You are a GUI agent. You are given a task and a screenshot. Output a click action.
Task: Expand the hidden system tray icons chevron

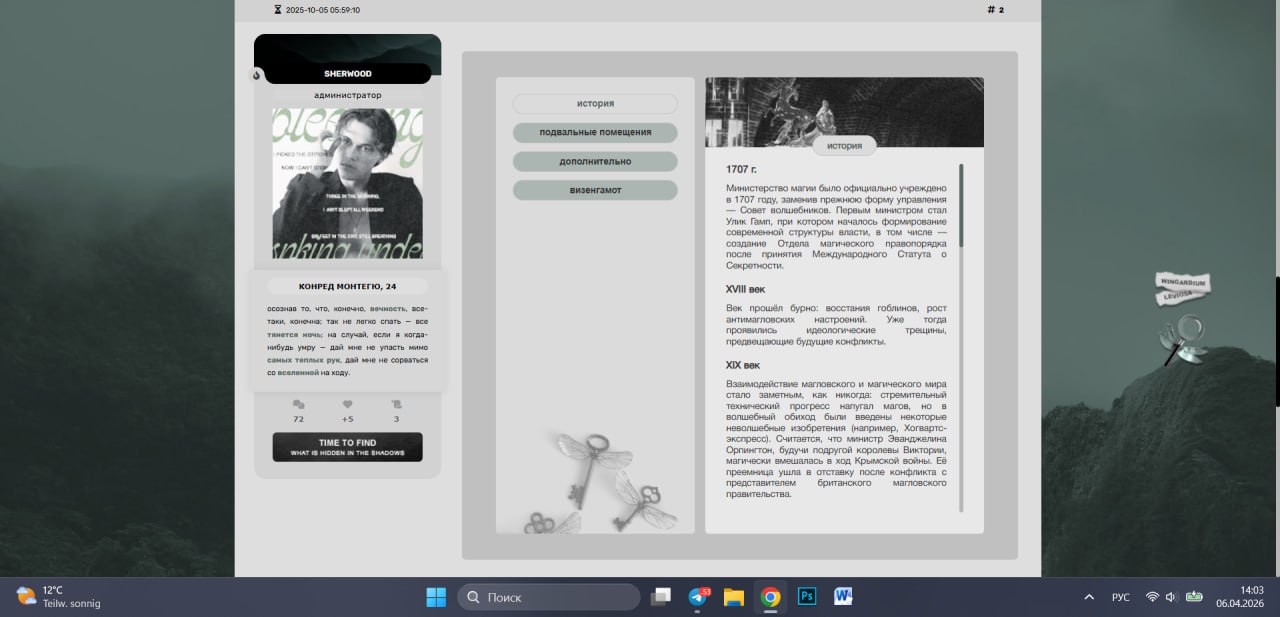[x=1089, y=597]
